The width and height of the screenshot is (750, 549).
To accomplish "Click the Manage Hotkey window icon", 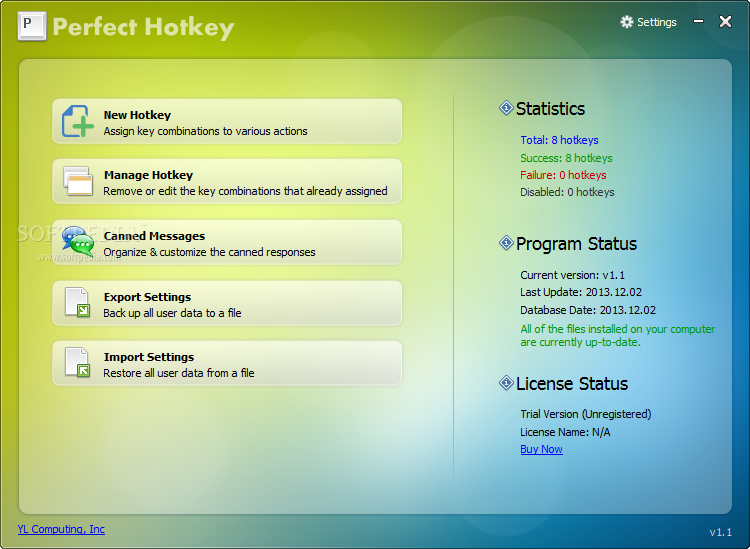I will 78,182.
